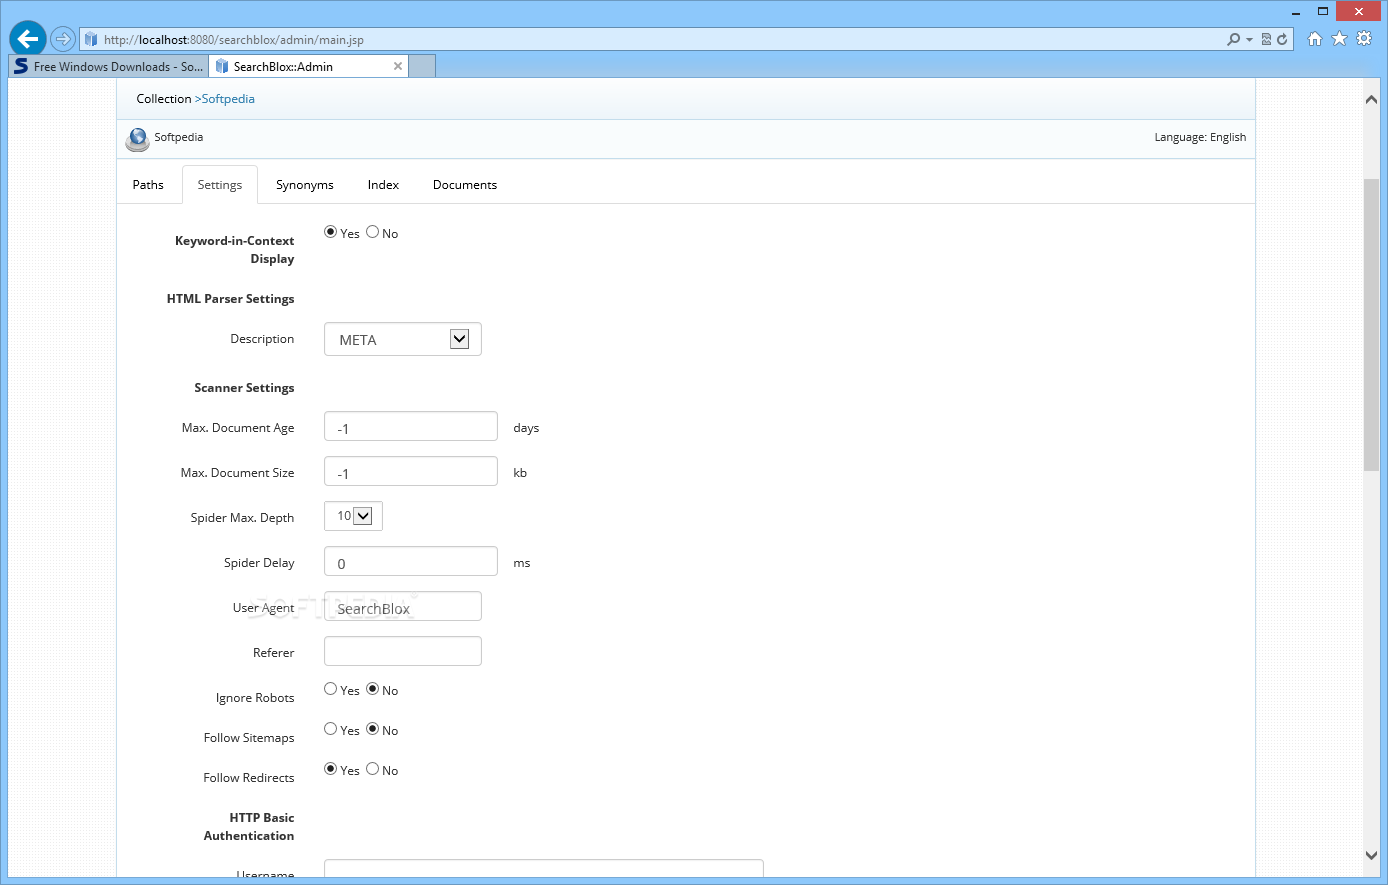Click the 'days' unit label
The width and height of the screenshot is (1388, 885).
tap(526, 428)
